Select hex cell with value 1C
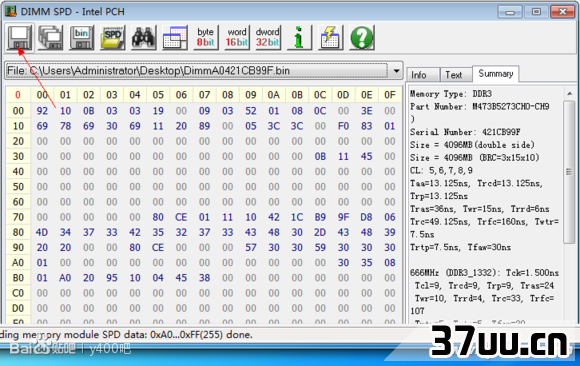The image size is (580, 366). point(297,217)
